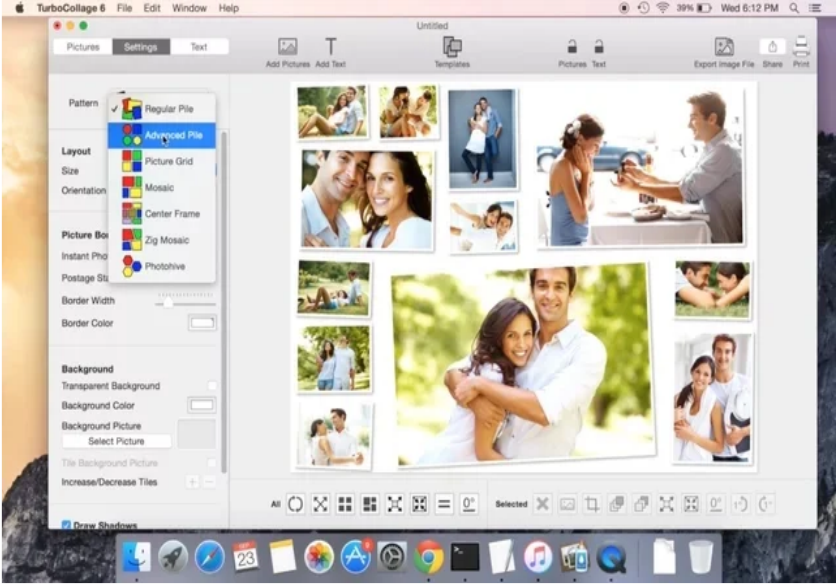This screenshot has width=836, height=584.
Task: Switch to the Settings tab
Action: [x=141, y=47]
